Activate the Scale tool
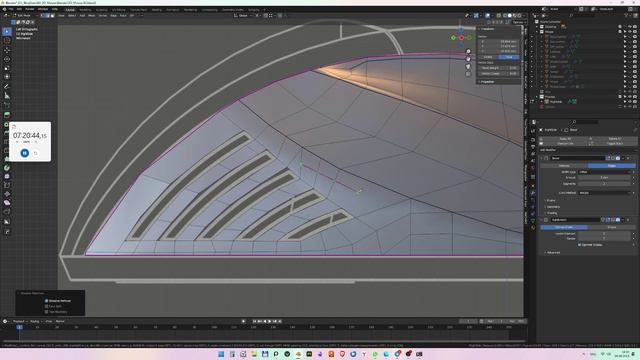 click(7, 68)
